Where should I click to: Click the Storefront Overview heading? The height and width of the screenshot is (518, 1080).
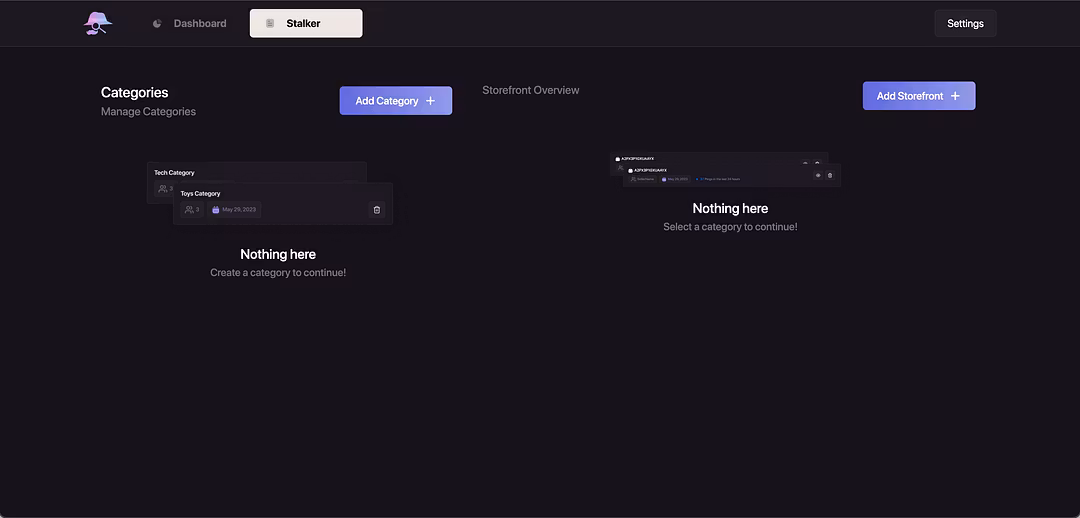[530, 90]
